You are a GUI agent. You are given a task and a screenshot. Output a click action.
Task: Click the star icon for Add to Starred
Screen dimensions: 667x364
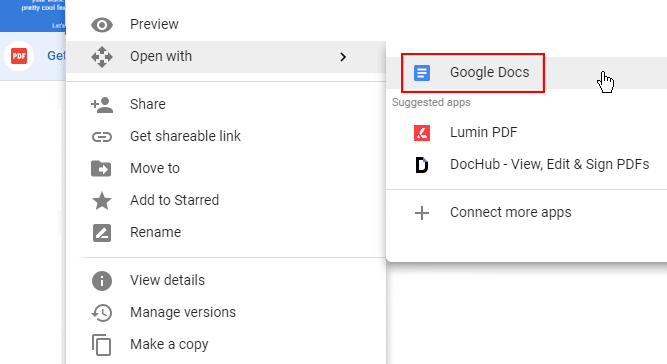coord(102,200)
